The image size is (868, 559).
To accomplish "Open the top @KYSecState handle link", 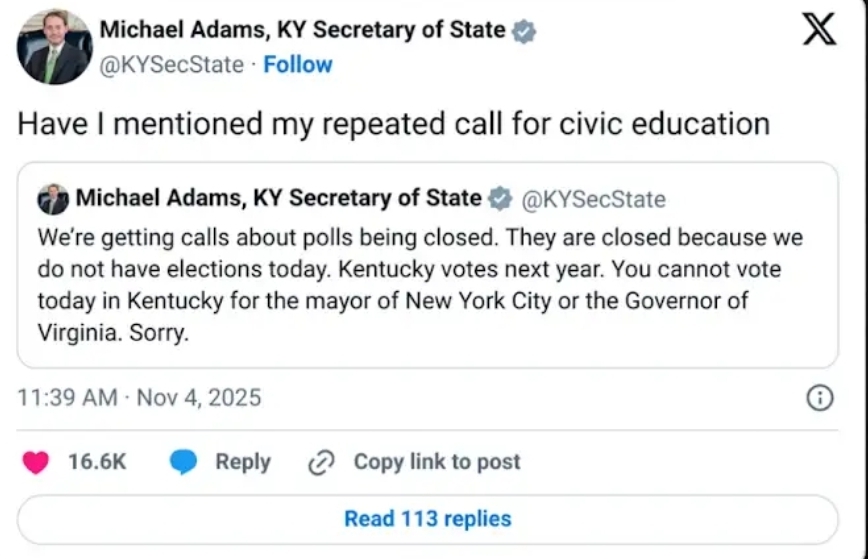I will pyautogui.click(x=171, y=65).
